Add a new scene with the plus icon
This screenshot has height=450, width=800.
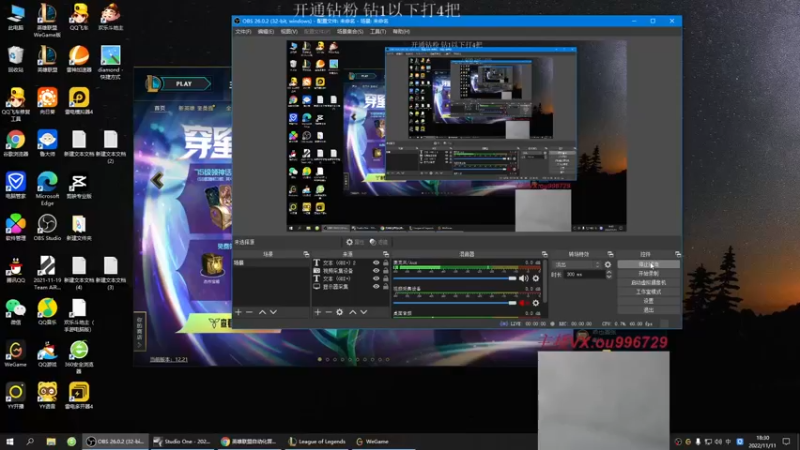[x=238, y=312]
